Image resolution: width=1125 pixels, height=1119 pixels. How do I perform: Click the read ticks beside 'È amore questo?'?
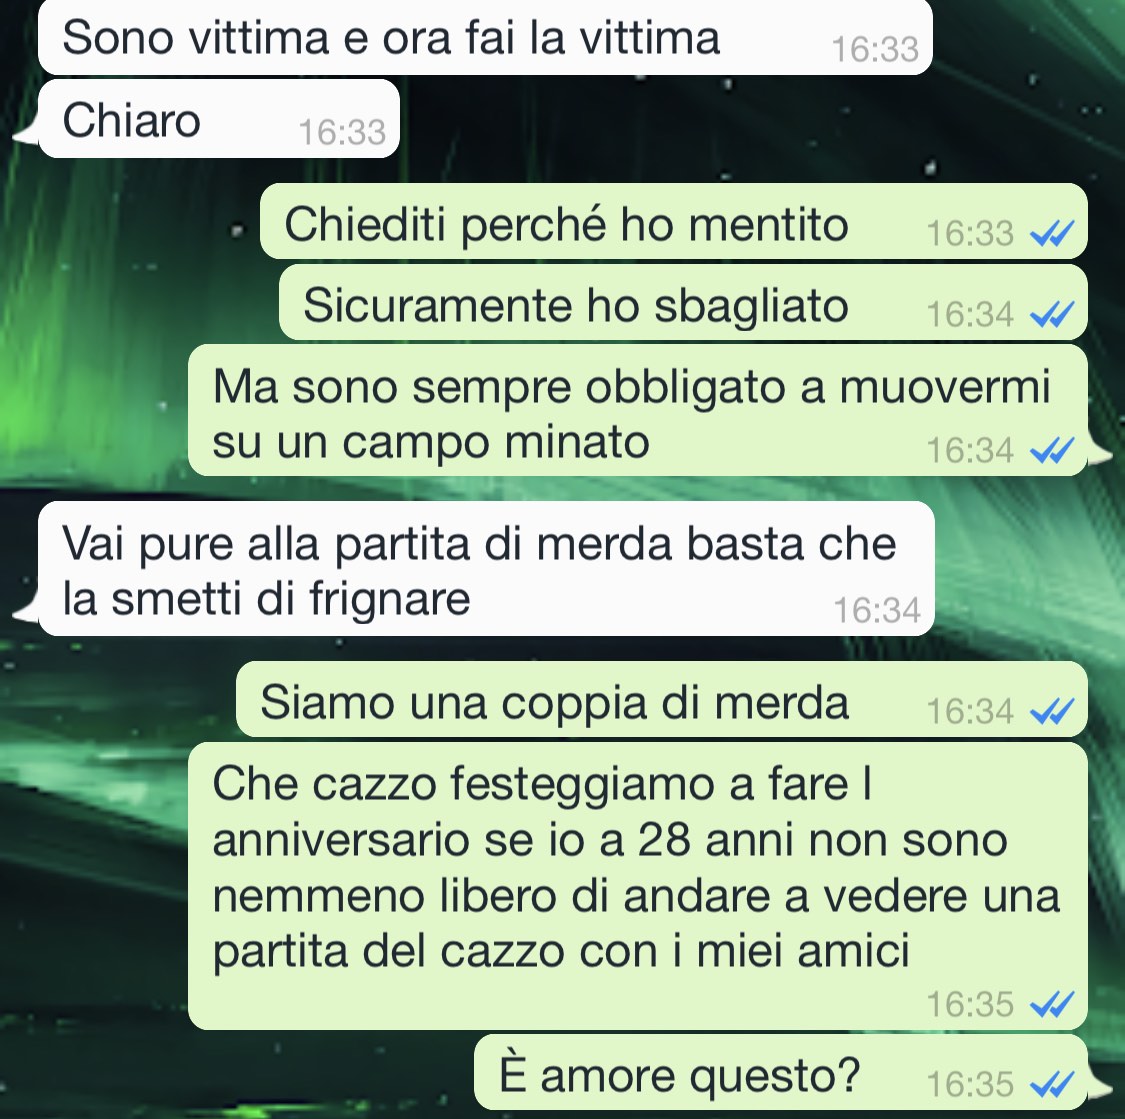pos(1052,1084)
